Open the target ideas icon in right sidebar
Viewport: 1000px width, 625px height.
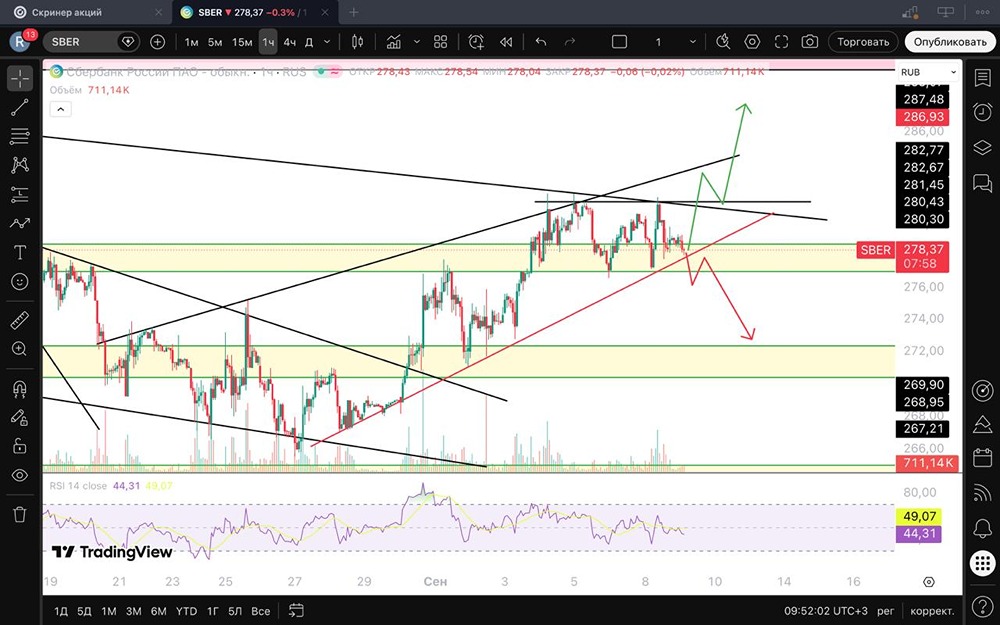tap(982, 390)
